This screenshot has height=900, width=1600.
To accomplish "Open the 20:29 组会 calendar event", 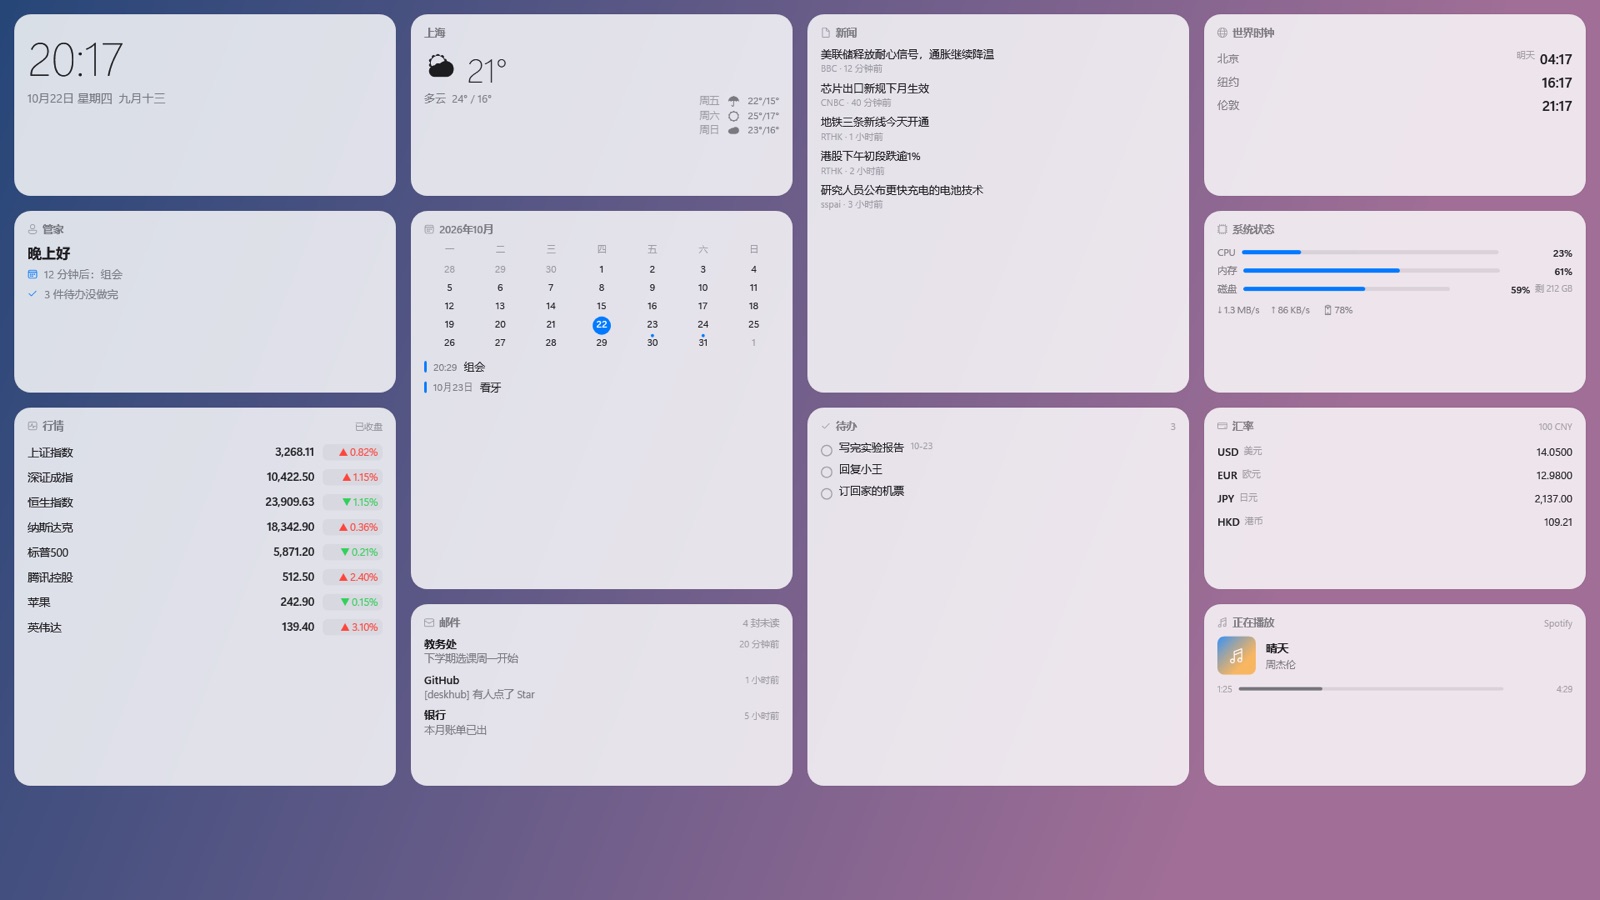I will point(601,367).
